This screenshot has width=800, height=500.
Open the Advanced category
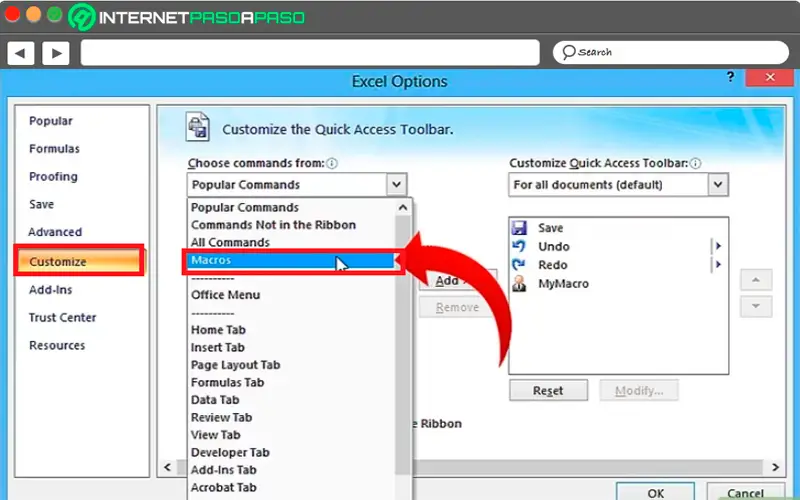click(55, 232)
